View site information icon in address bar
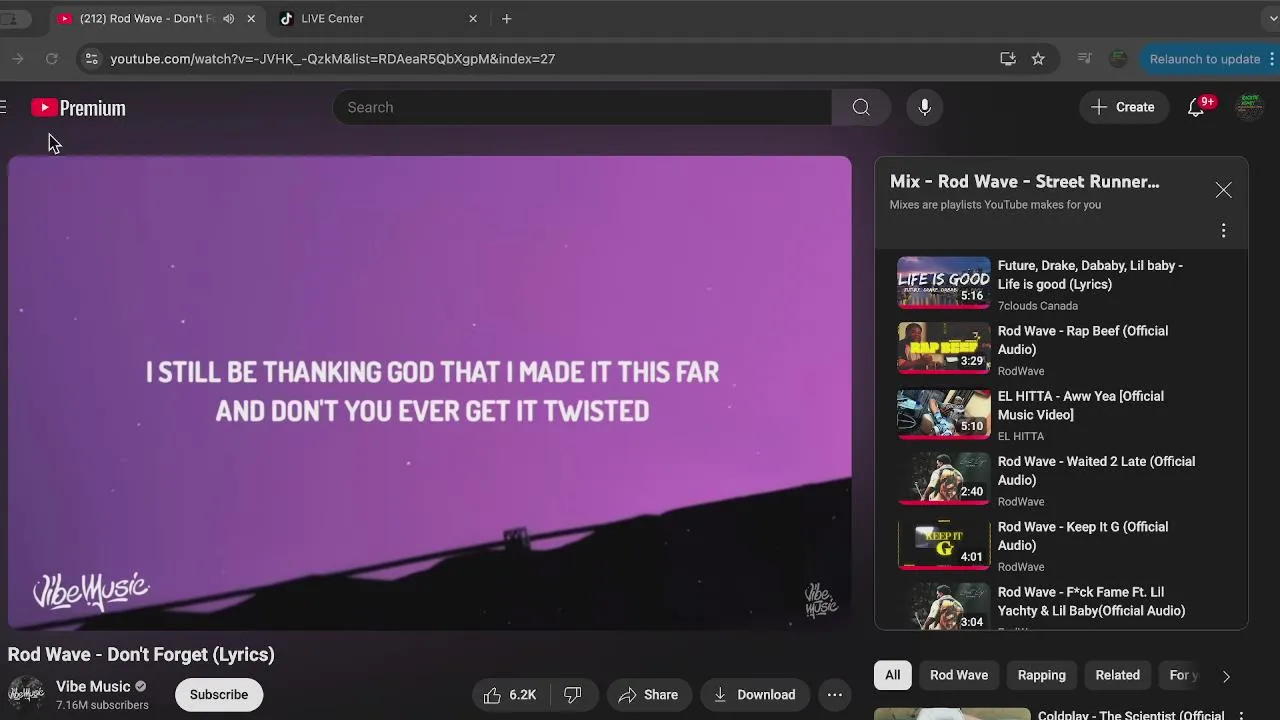1280x720 pixels. 91,59
